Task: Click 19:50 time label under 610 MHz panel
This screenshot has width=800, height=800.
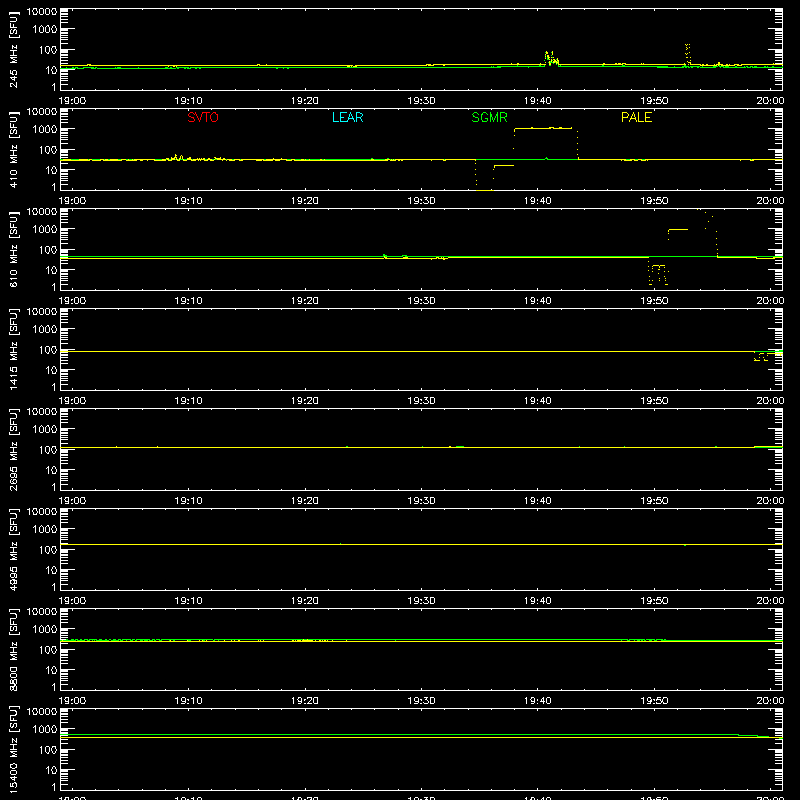Action: 654,301
